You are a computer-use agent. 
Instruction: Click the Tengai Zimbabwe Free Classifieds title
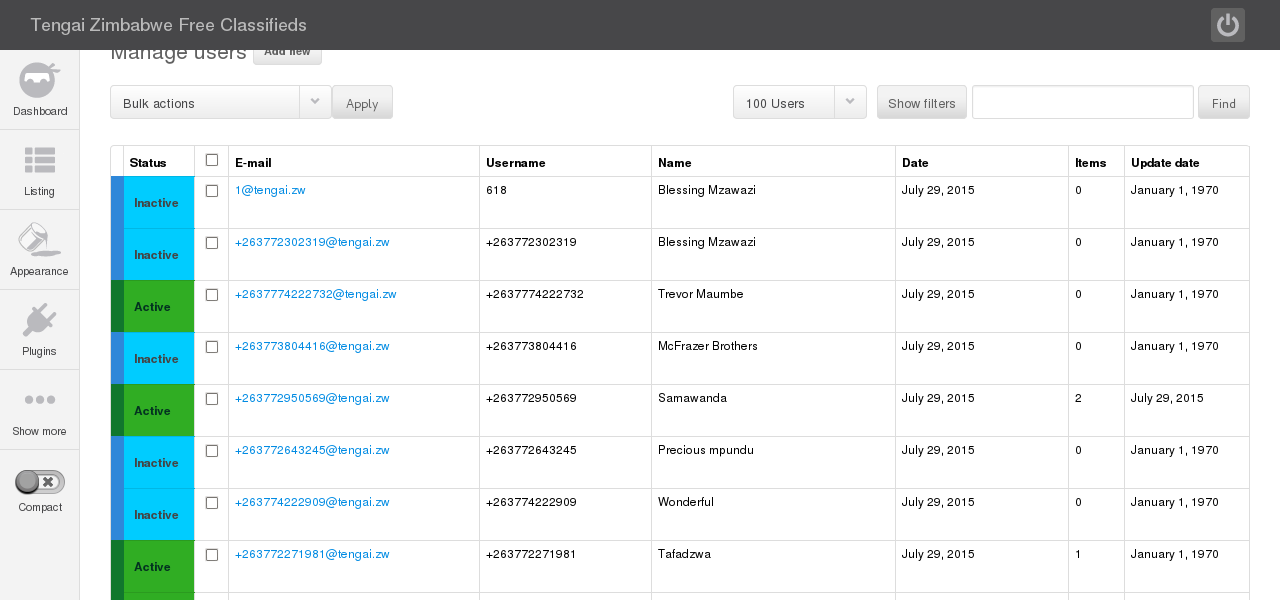pos(169,25)
